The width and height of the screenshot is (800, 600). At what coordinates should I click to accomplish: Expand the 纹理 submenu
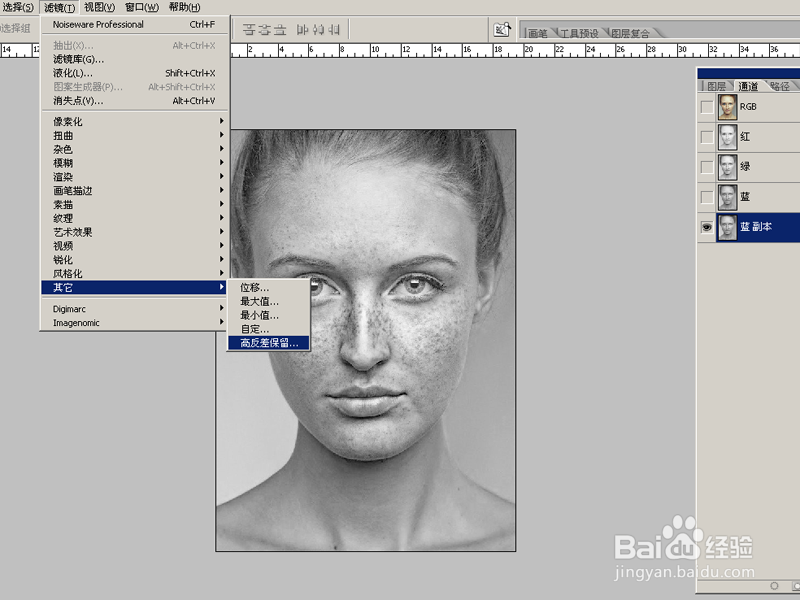pos(135,218)
